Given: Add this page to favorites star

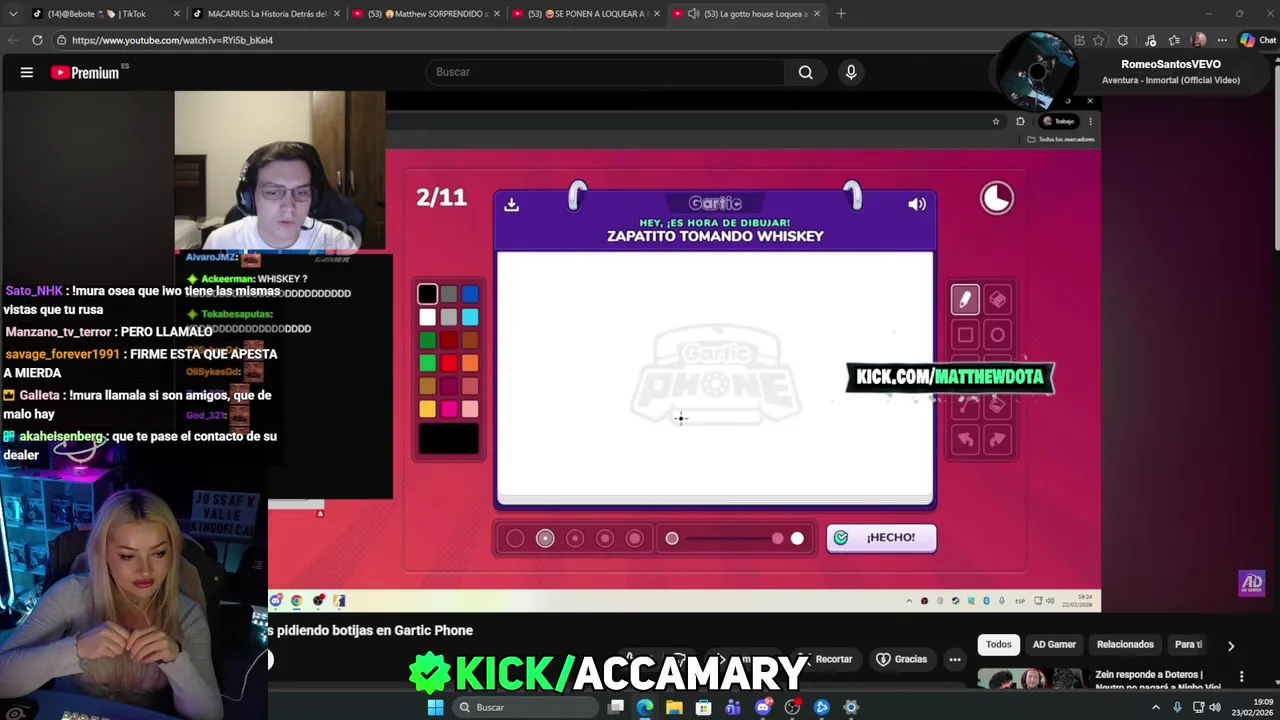Looking at the screenshot, I should click(1099, 40).
